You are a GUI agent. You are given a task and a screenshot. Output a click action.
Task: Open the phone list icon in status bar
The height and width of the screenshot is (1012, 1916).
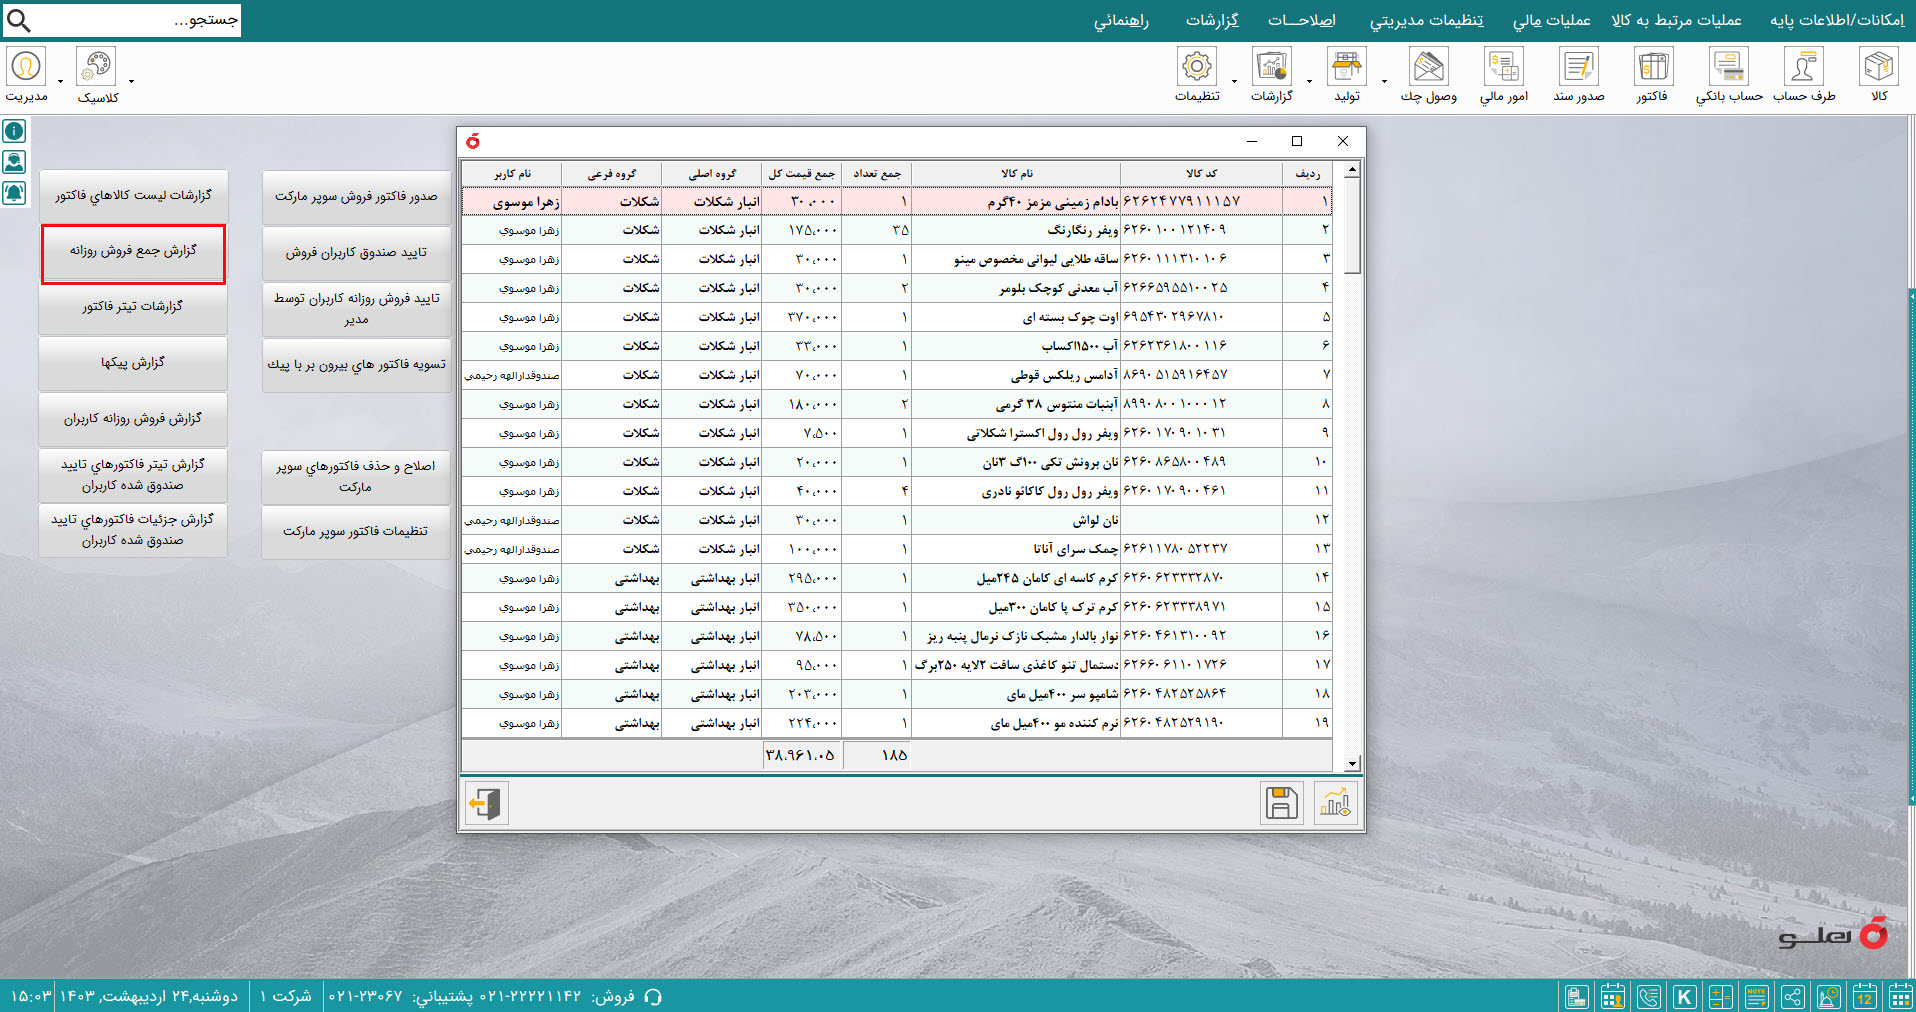(1649, 997)
